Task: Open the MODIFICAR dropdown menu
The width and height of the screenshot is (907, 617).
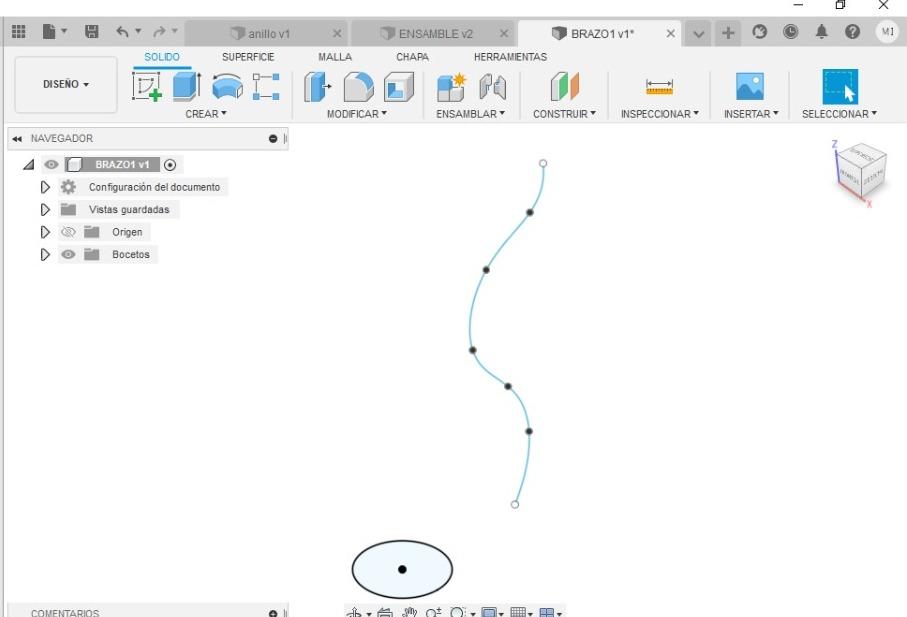Action: 356,114
